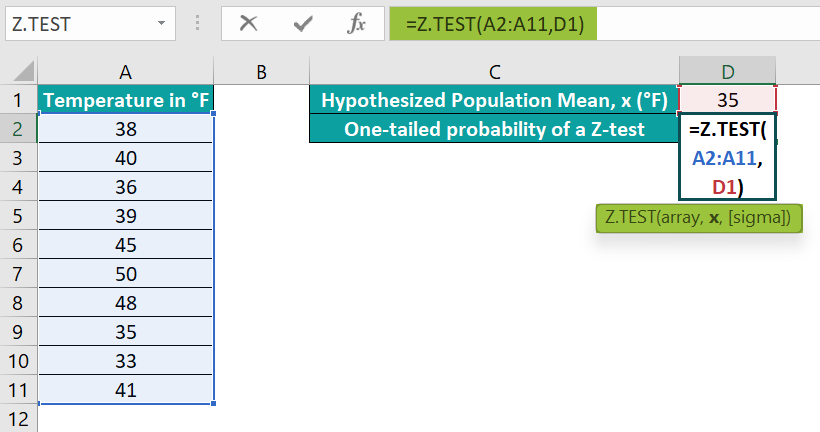
Task: Cancel the formula entry with X icon
Action: point(248,24)
